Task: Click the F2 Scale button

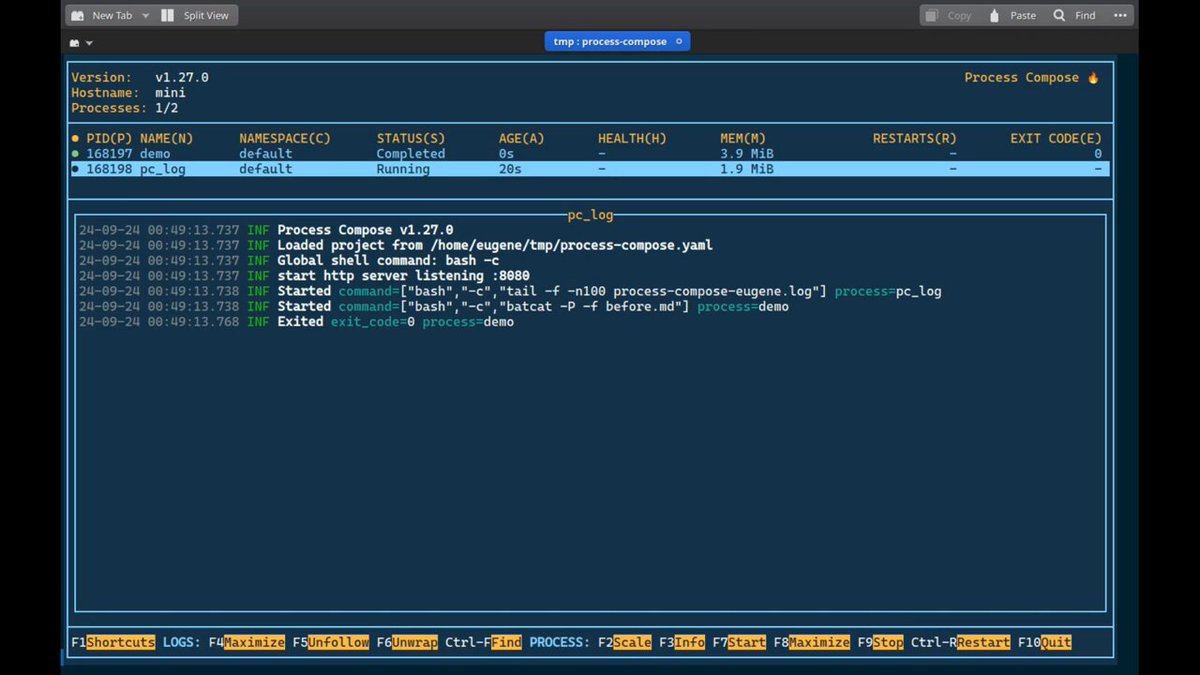Action: pos(625,642)
